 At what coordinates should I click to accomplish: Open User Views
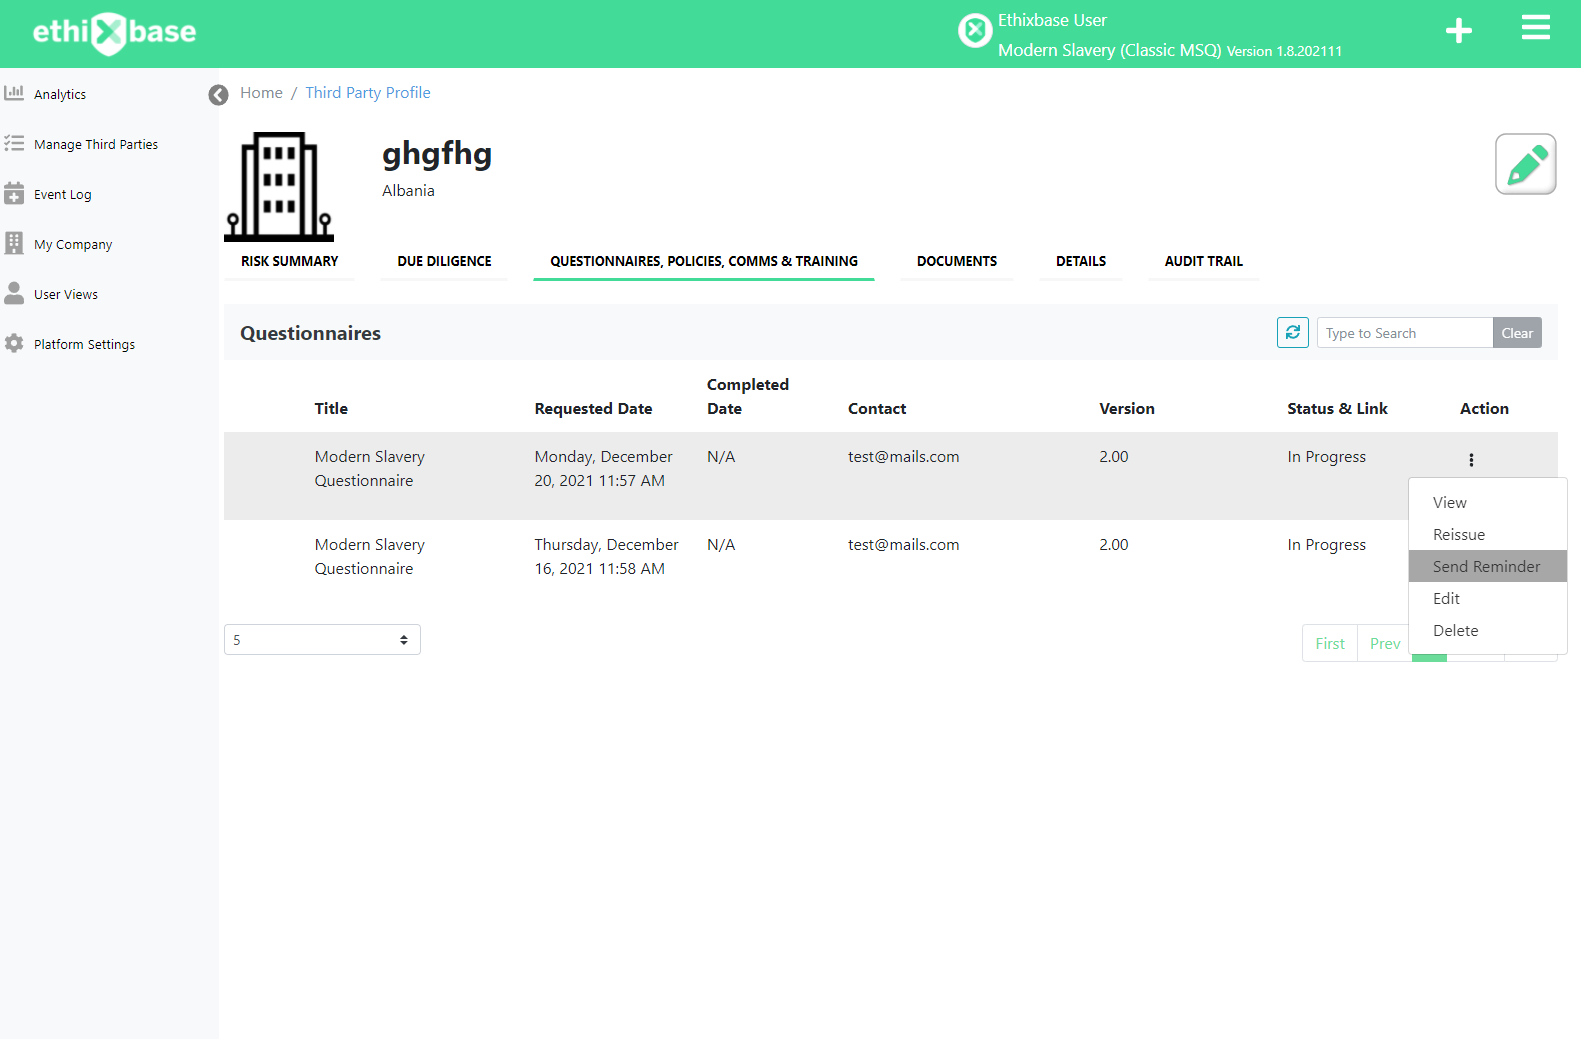click(66, 294)
